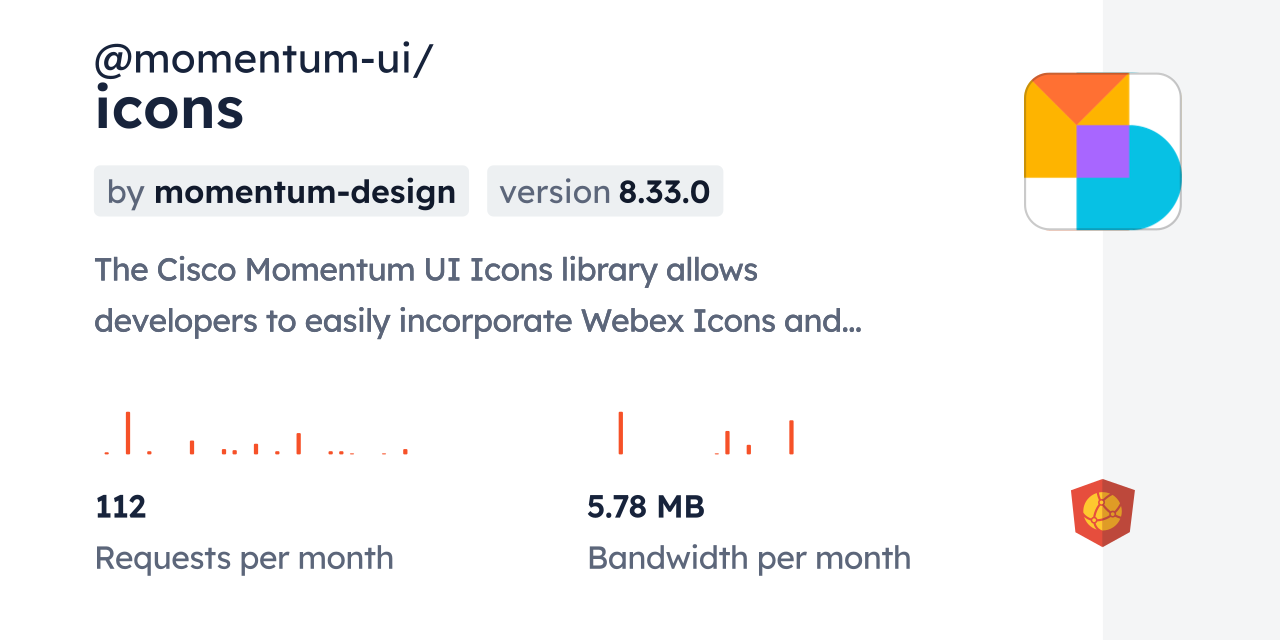
Task: Open the "by momentum-design" author badge
Action: (x=281, y=191)
